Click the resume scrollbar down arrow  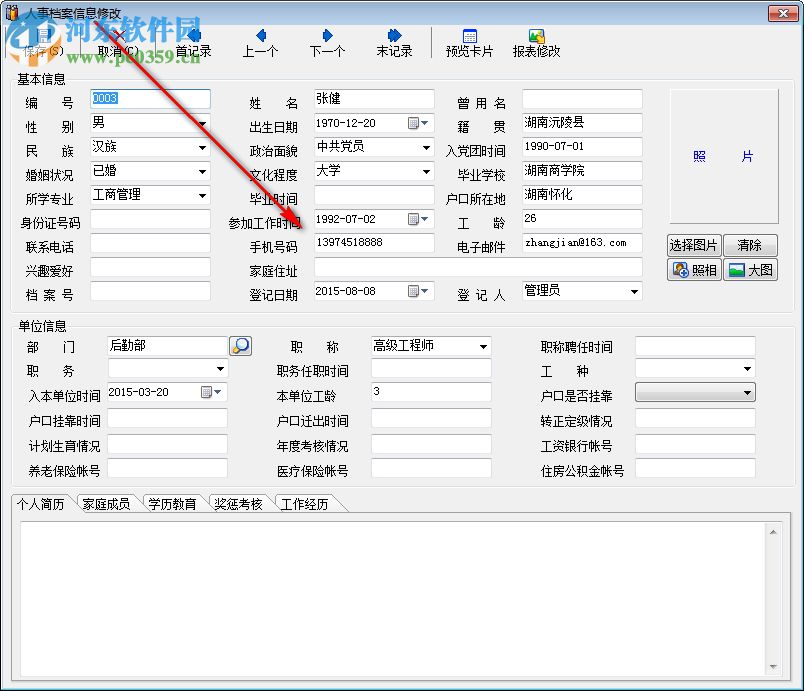(x=773, y=667)
